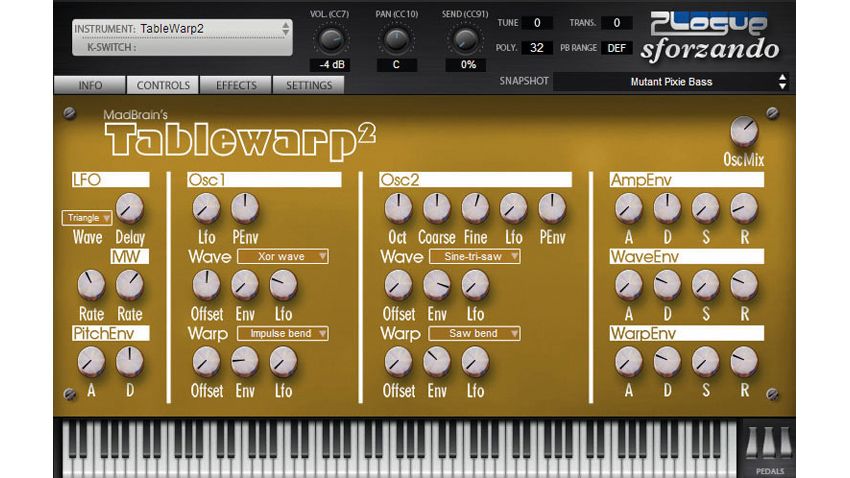Click the K-SWITCH field
850x478 pixels.
click(x=182, y=47)
